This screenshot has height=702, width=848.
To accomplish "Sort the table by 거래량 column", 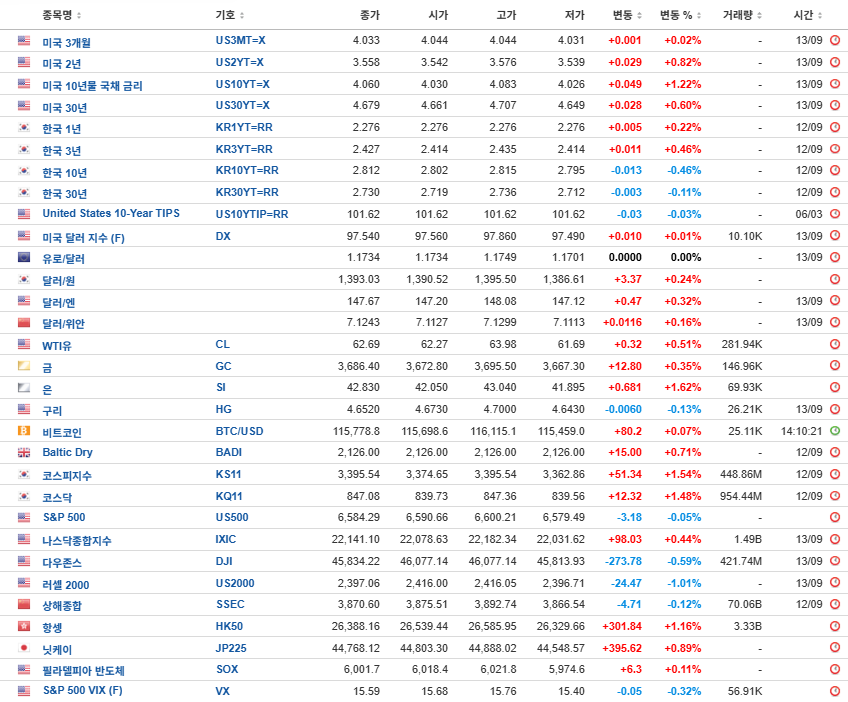I will click(x=741, y=15).
